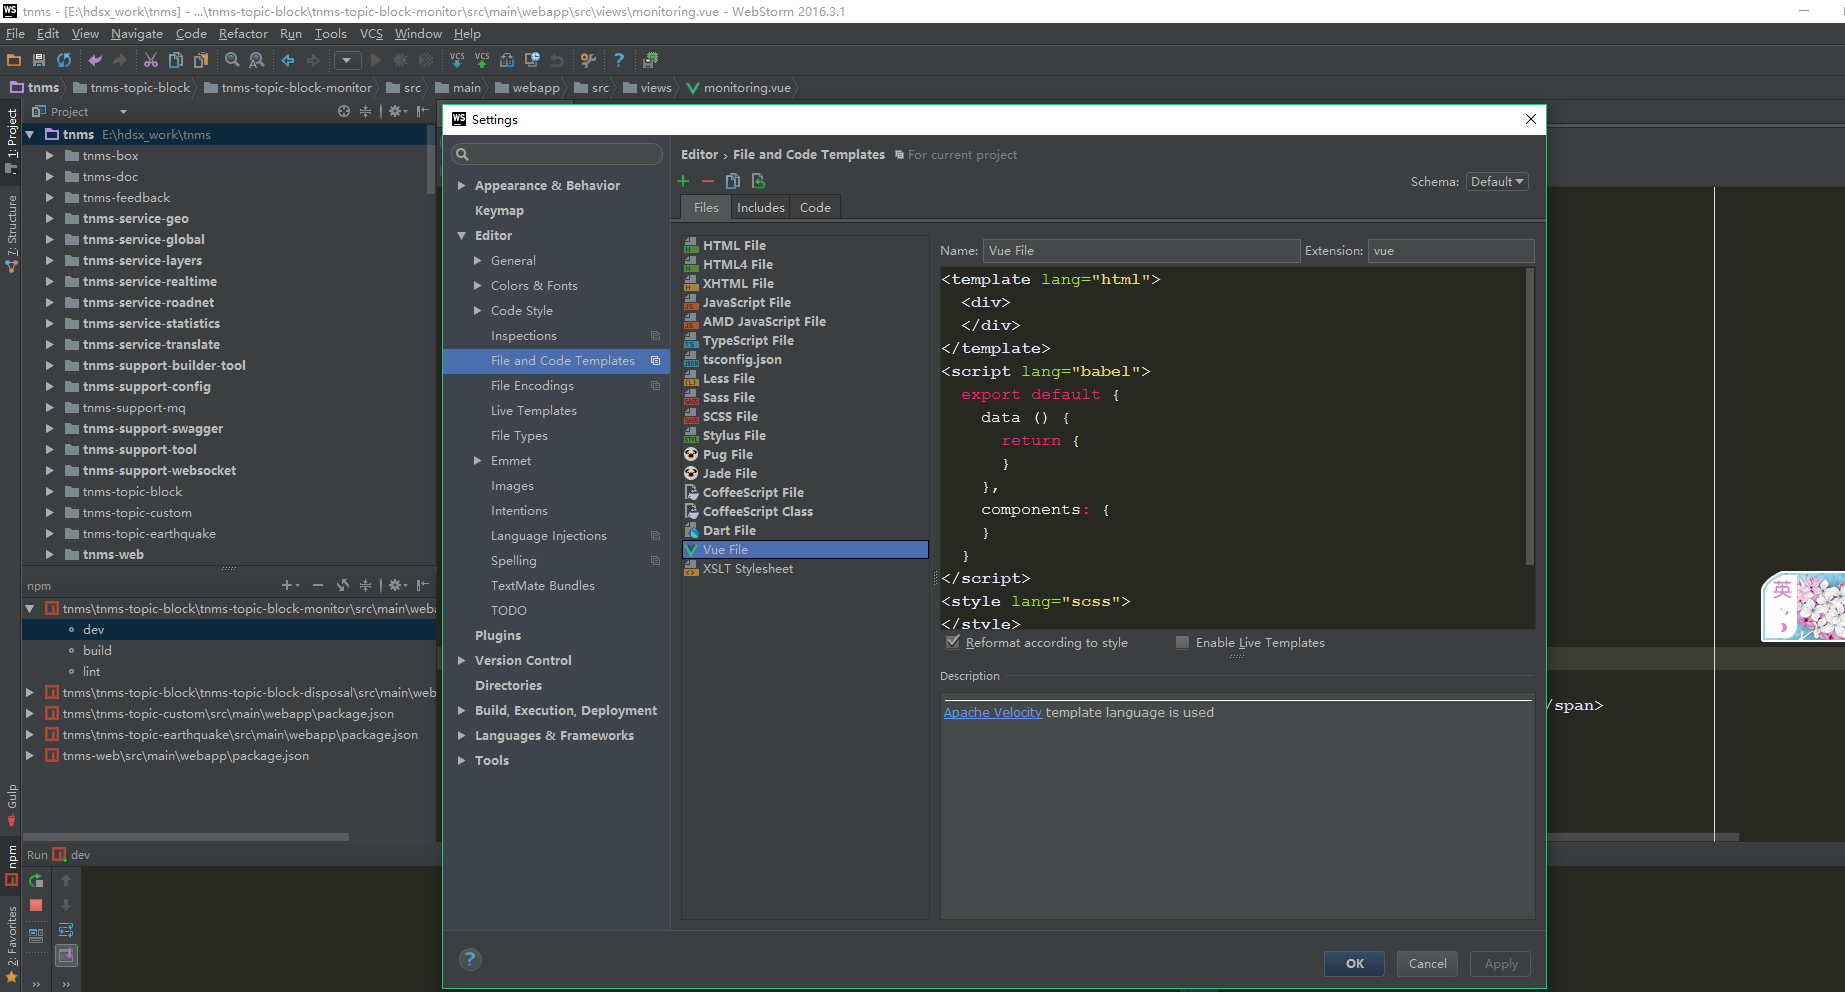
Task: Click the soft-wrap icon in Run panel
Action: coord(66,930)
